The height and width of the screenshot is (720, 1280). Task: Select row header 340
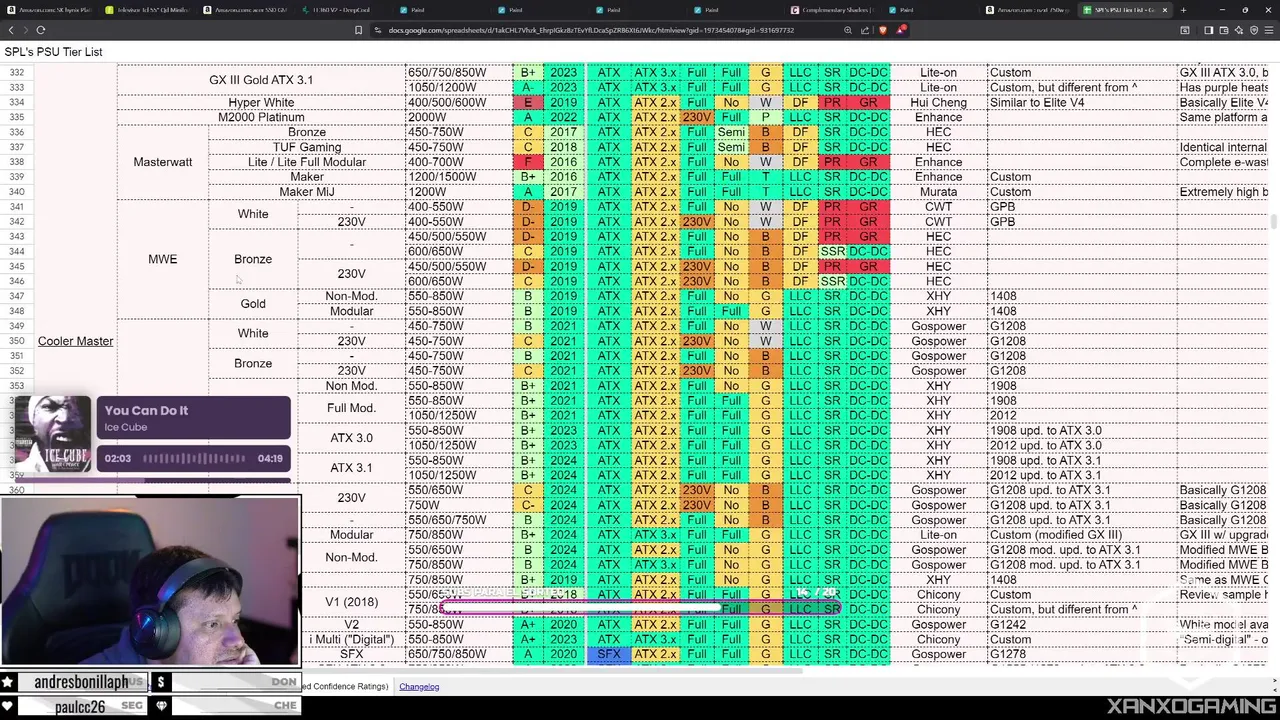tap(16, 192)
